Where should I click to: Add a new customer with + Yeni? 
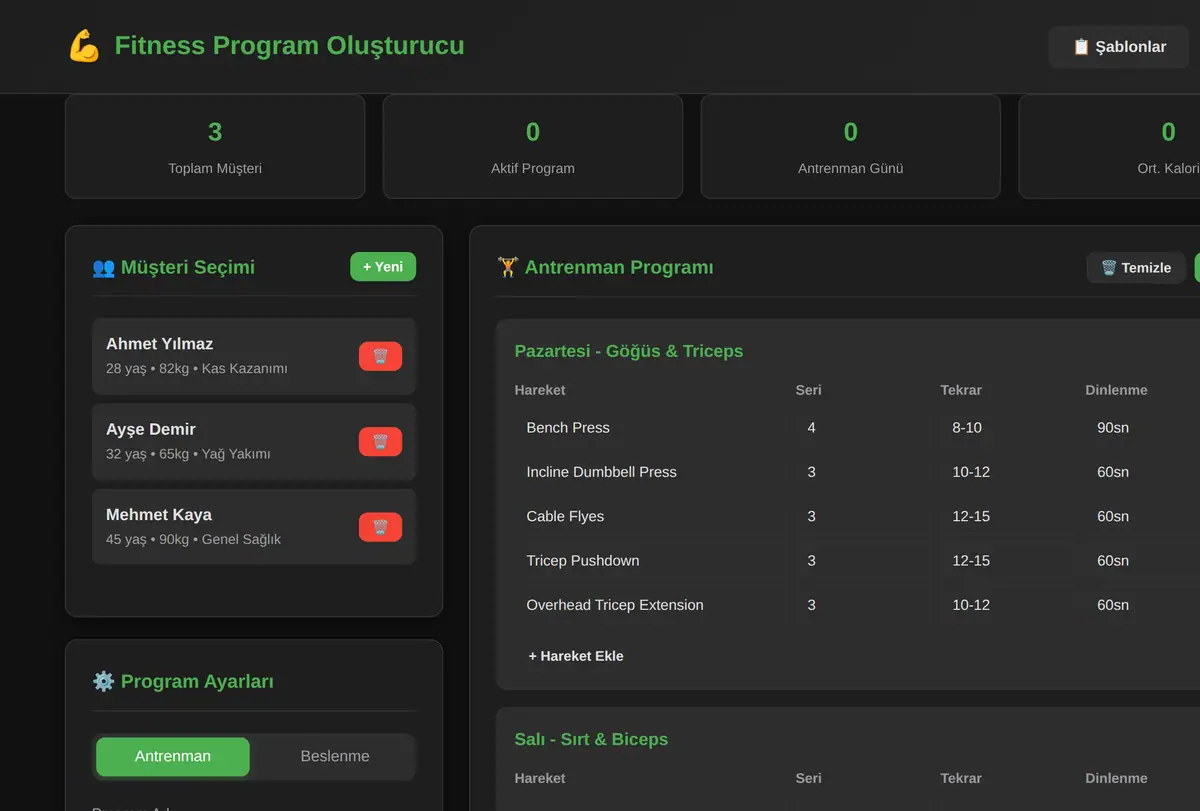click(x=383, y=267)
